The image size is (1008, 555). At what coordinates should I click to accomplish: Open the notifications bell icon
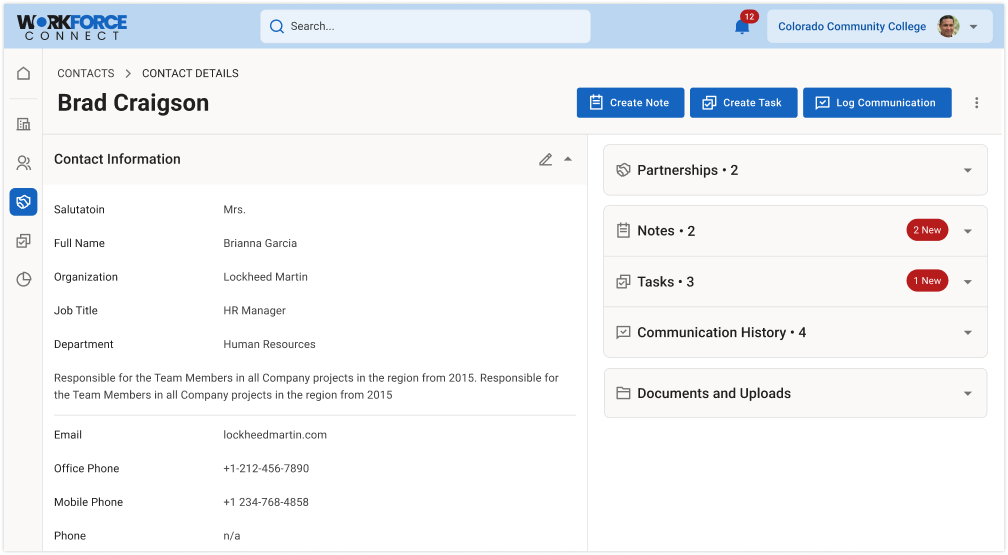coord(742,26)
